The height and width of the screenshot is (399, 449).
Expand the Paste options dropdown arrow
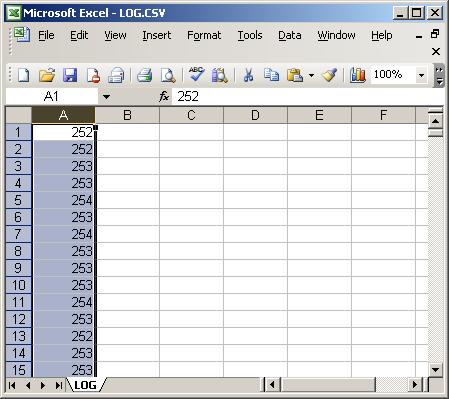pos(311,75)
